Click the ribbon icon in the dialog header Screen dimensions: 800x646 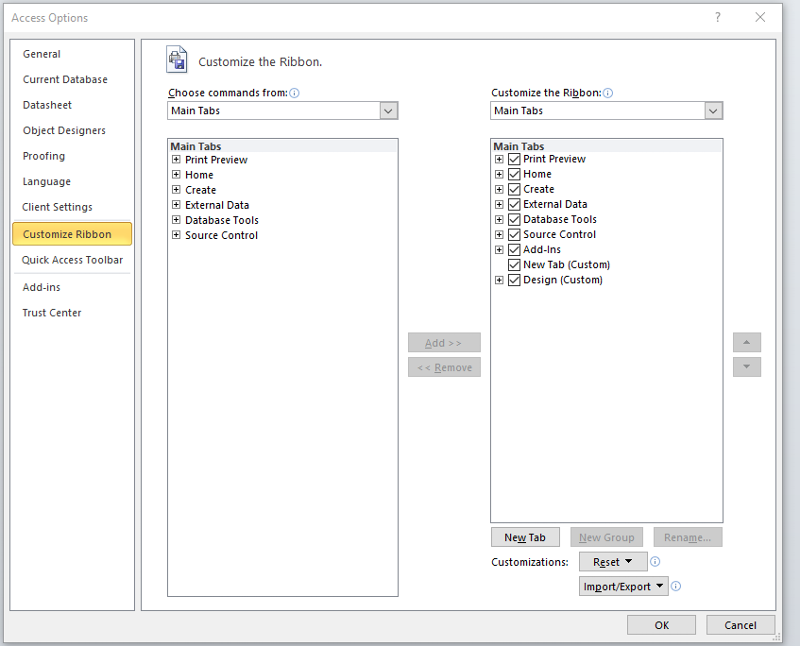click(177, 59)
